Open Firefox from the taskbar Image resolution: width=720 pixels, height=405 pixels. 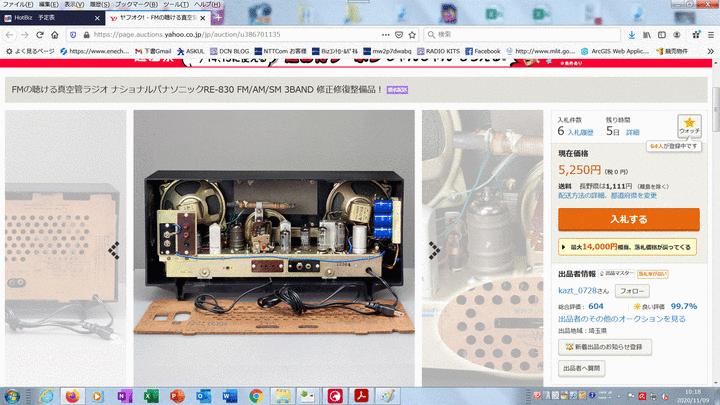click(x=72, y=396)
